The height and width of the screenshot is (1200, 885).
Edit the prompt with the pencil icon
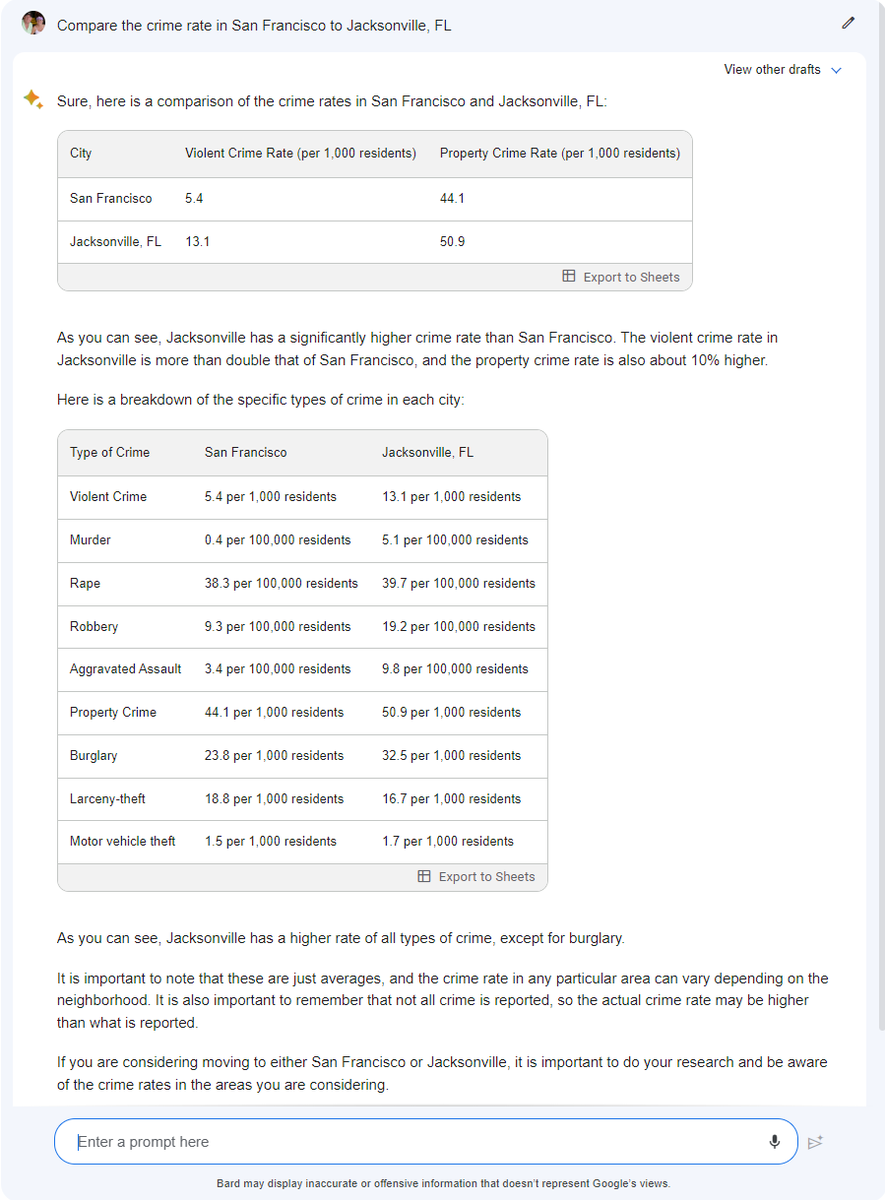(848, 23)
